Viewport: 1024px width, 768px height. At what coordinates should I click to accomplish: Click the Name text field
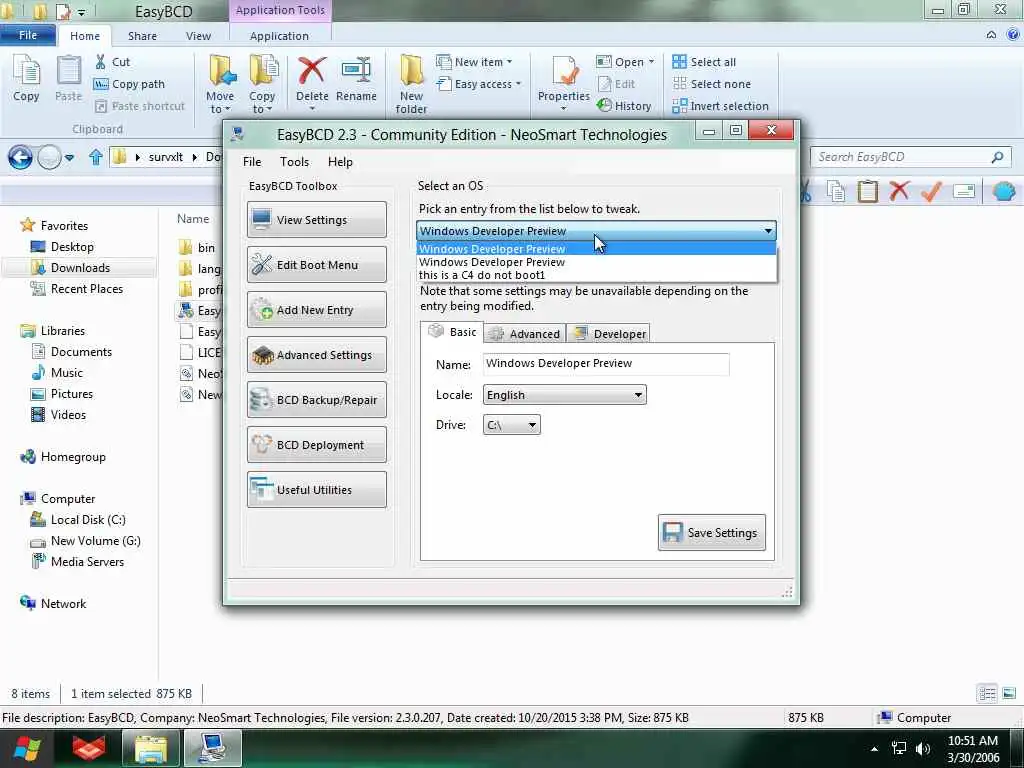606,364
